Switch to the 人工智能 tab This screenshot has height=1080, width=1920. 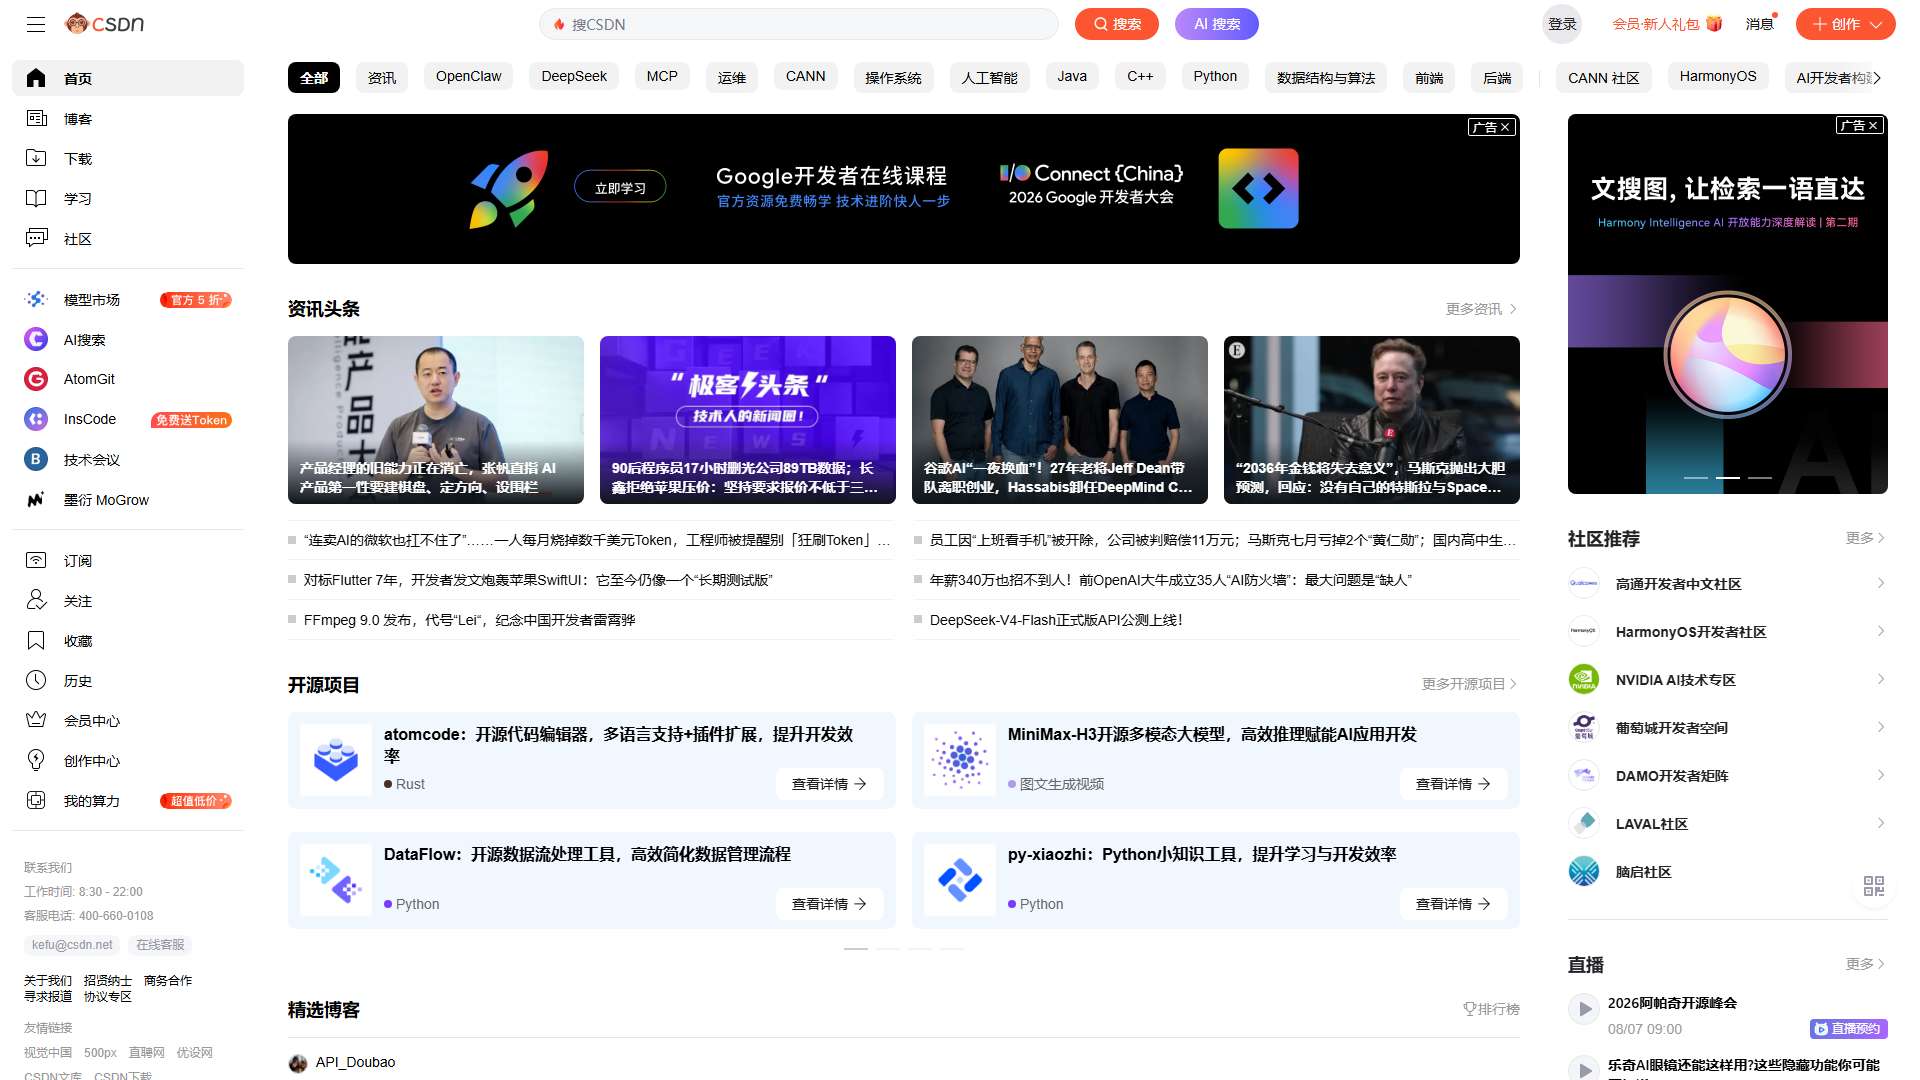click(x=989, y=78)
